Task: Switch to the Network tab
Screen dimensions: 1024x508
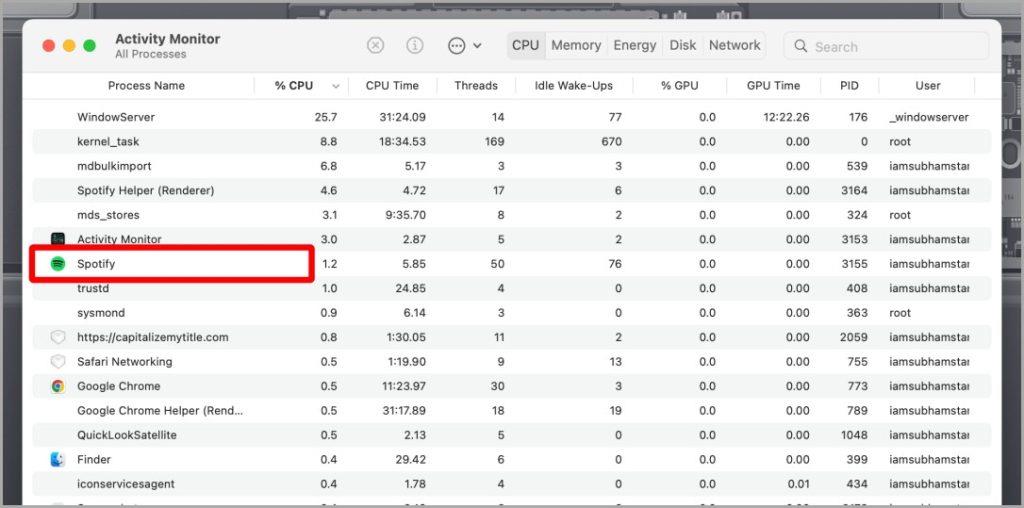Action: coord(735,45)
